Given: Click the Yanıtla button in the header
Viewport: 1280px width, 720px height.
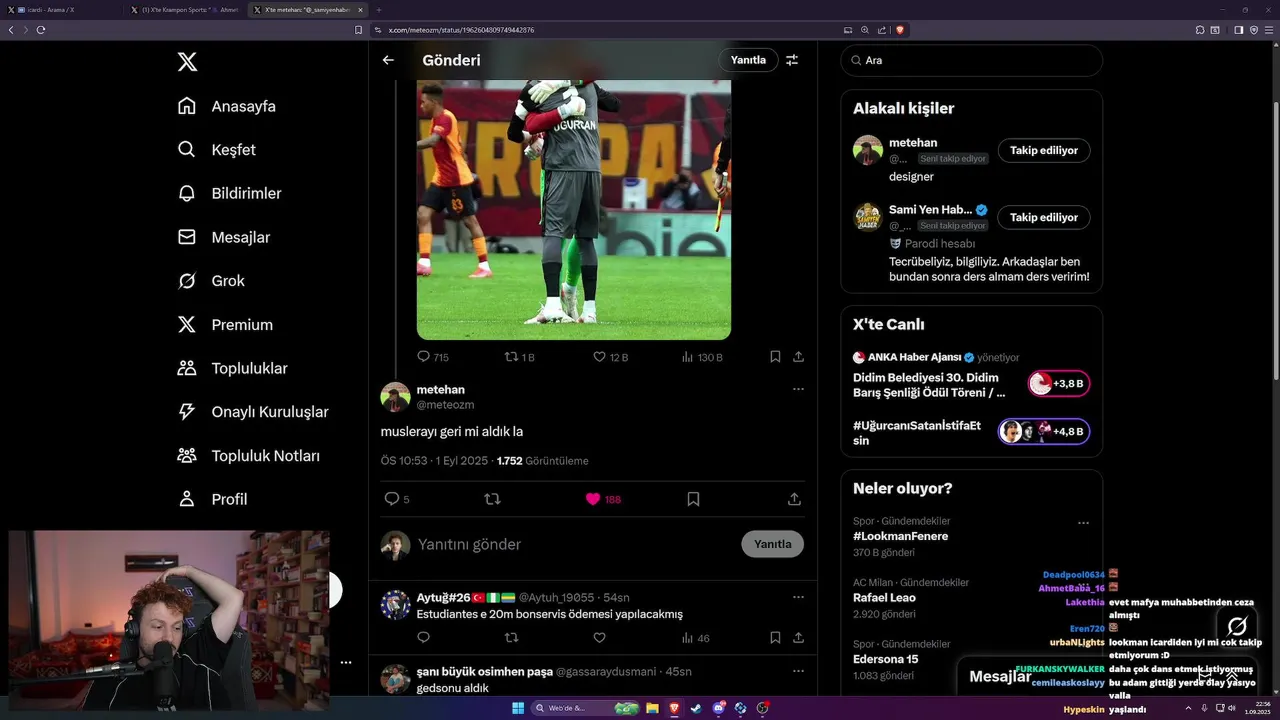Looking at the screenshot, I should tap(748, 60).
